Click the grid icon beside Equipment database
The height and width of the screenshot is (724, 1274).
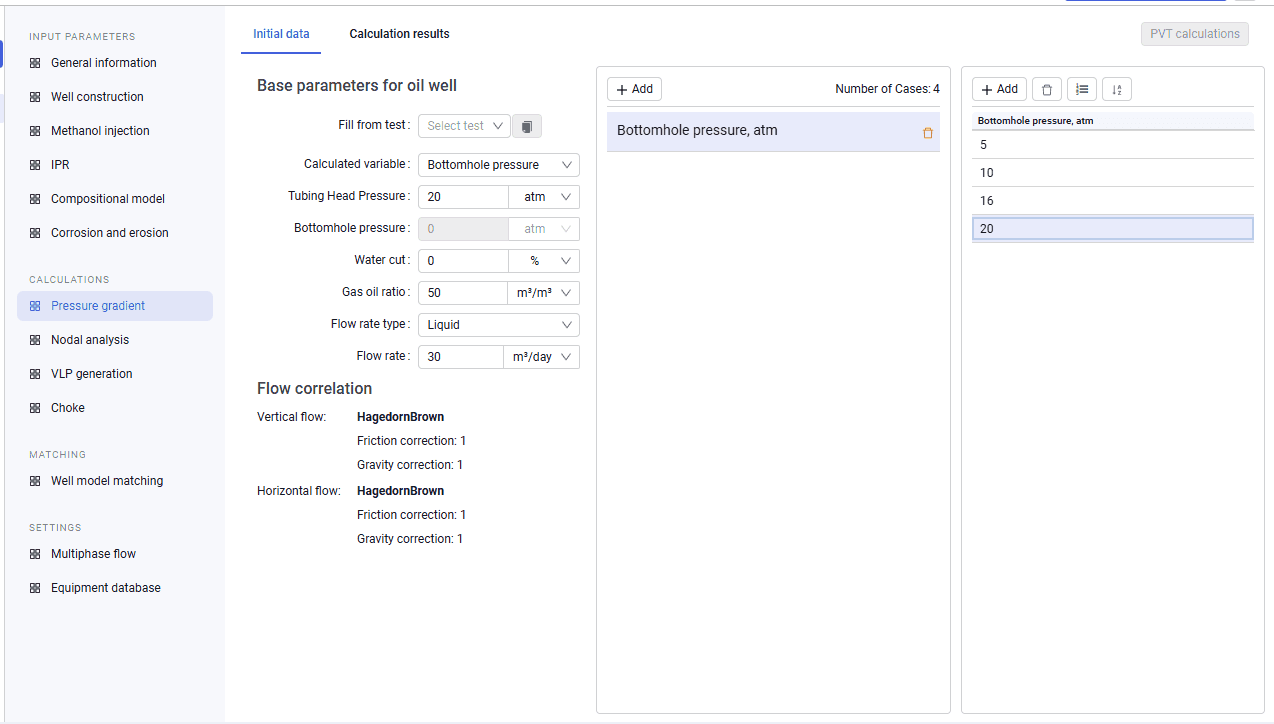click(35, 588)
